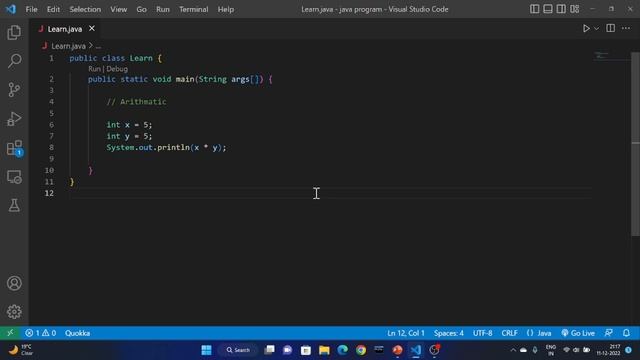Open the Source Control view
This screenshot has height=360, width=640.
(14, 89)
